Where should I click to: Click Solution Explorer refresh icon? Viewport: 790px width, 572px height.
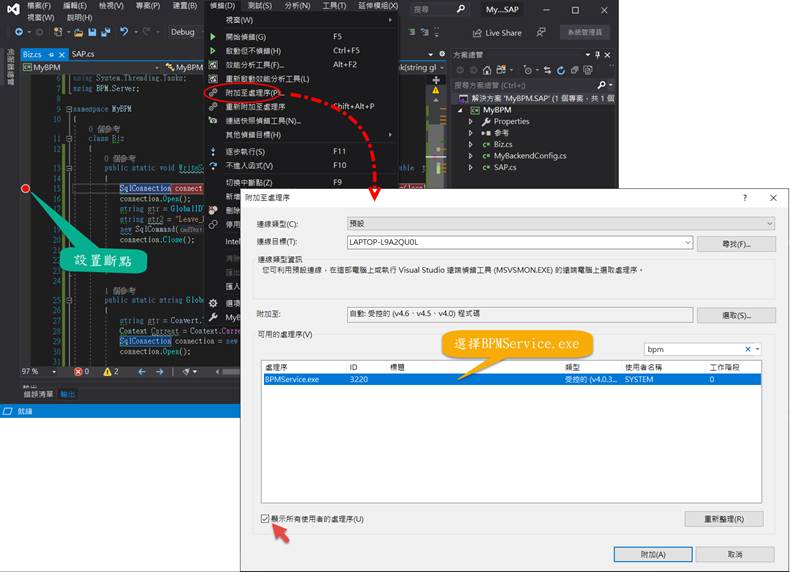(561, 70)
